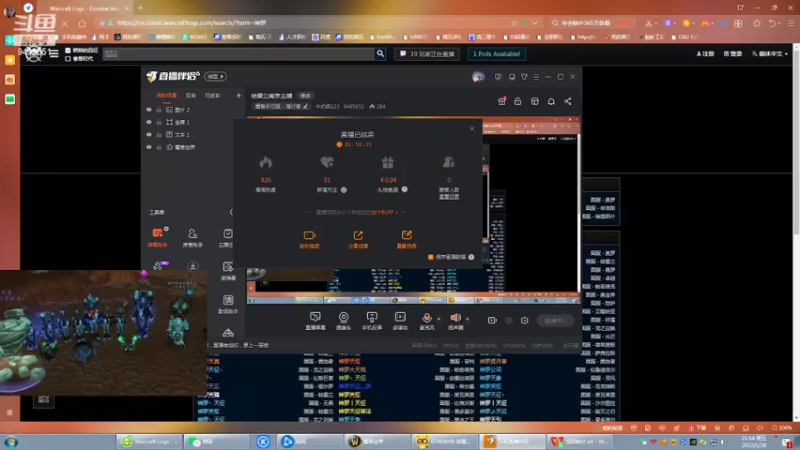Open the 简体中文 language dropdown
Viewport: 800px width, 450px height.
(x=770, y=54)
